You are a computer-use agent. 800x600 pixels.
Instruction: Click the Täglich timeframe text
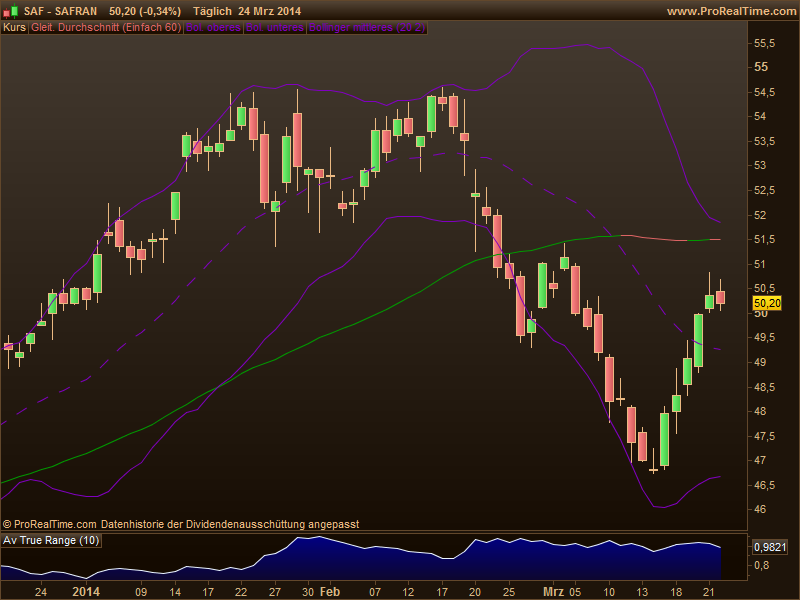tap(212, 11)
